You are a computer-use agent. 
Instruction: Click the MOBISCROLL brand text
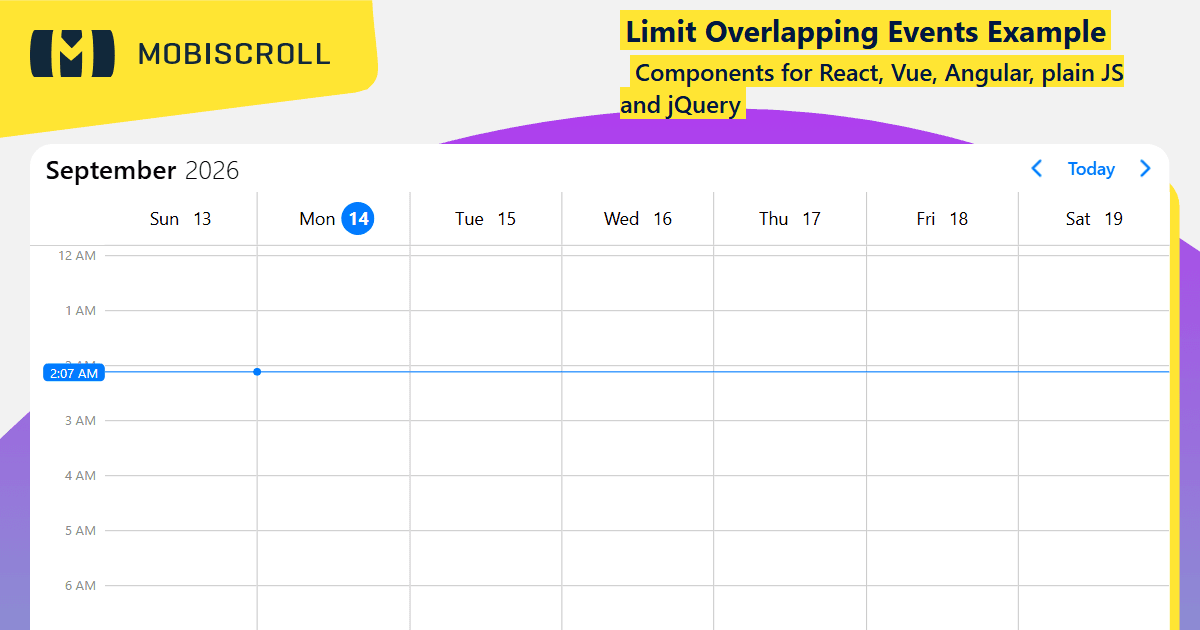point(234,54)
